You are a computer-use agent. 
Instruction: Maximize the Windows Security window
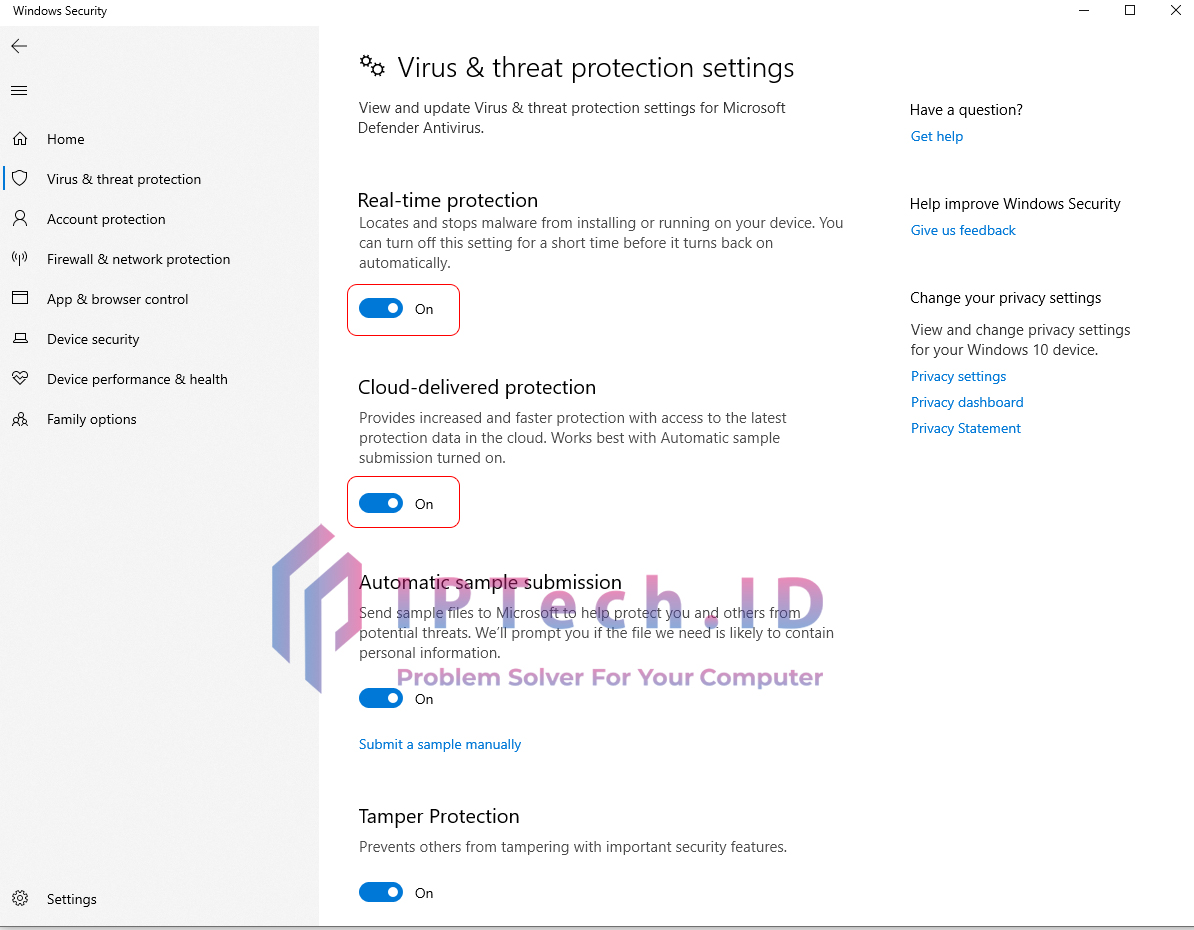point(1130,11)
